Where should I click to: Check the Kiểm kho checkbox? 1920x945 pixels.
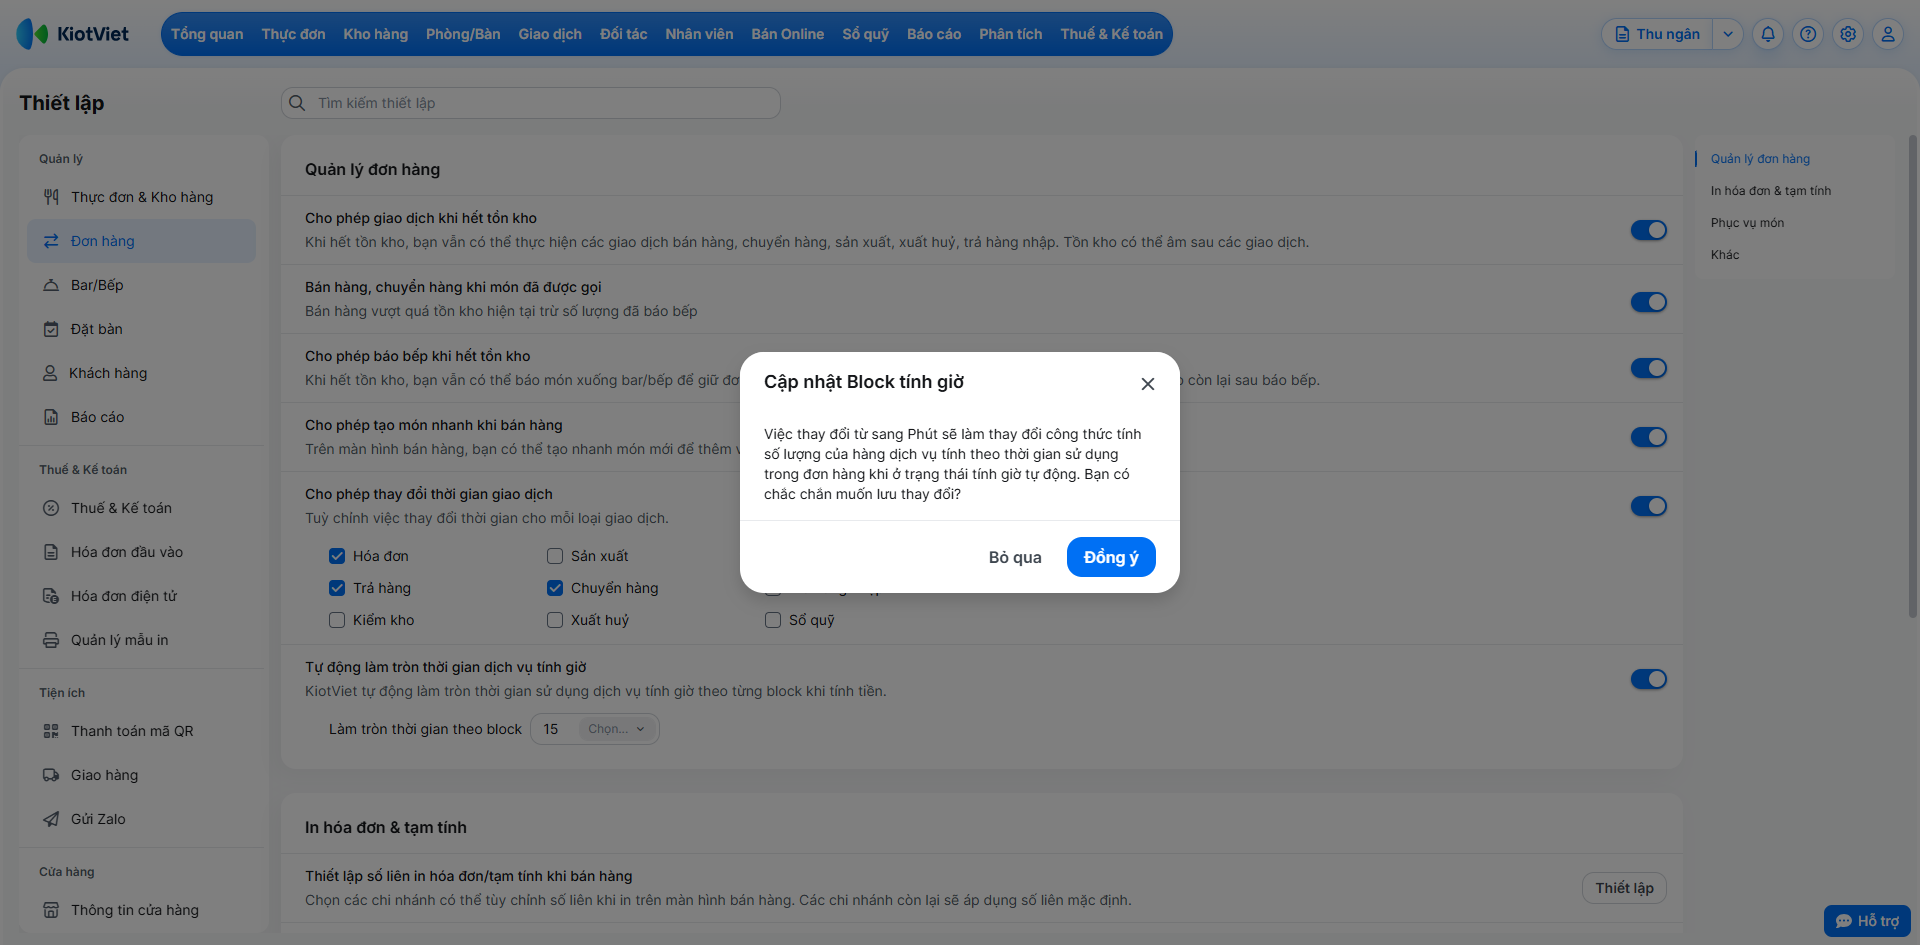coord(337,620)
